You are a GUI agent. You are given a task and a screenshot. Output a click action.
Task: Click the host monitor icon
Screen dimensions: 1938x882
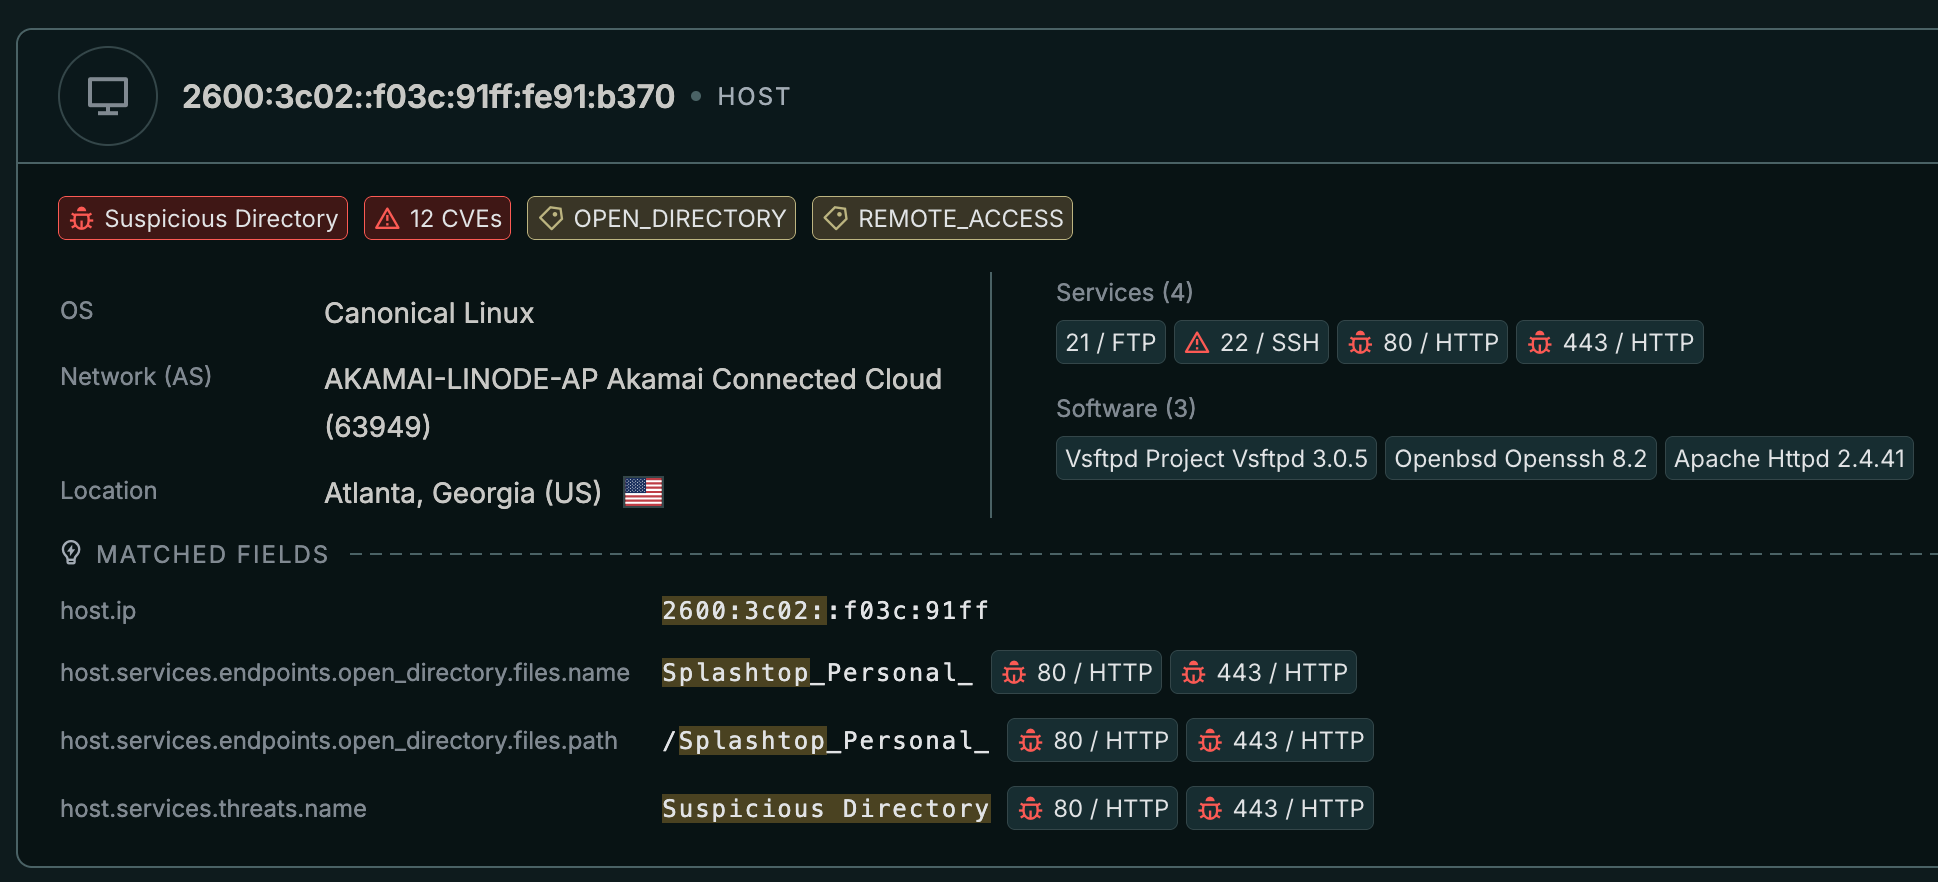click(108, 96)
